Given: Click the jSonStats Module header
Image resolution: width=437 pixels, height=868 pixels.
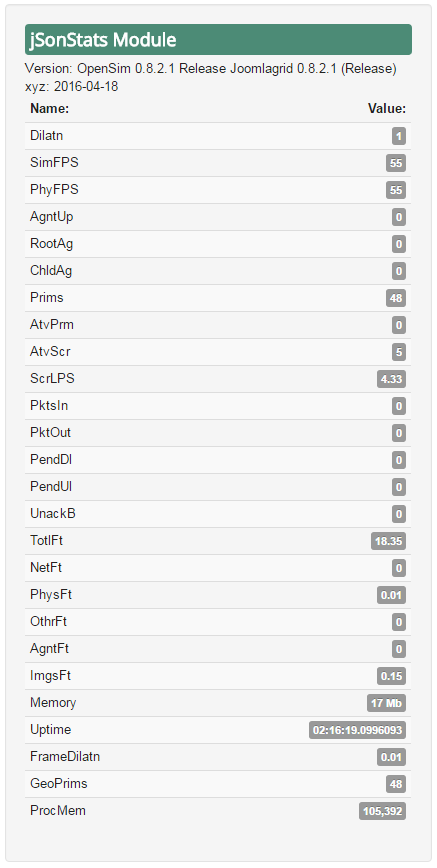Looking at the screenshot, I should tap(218, 40).
